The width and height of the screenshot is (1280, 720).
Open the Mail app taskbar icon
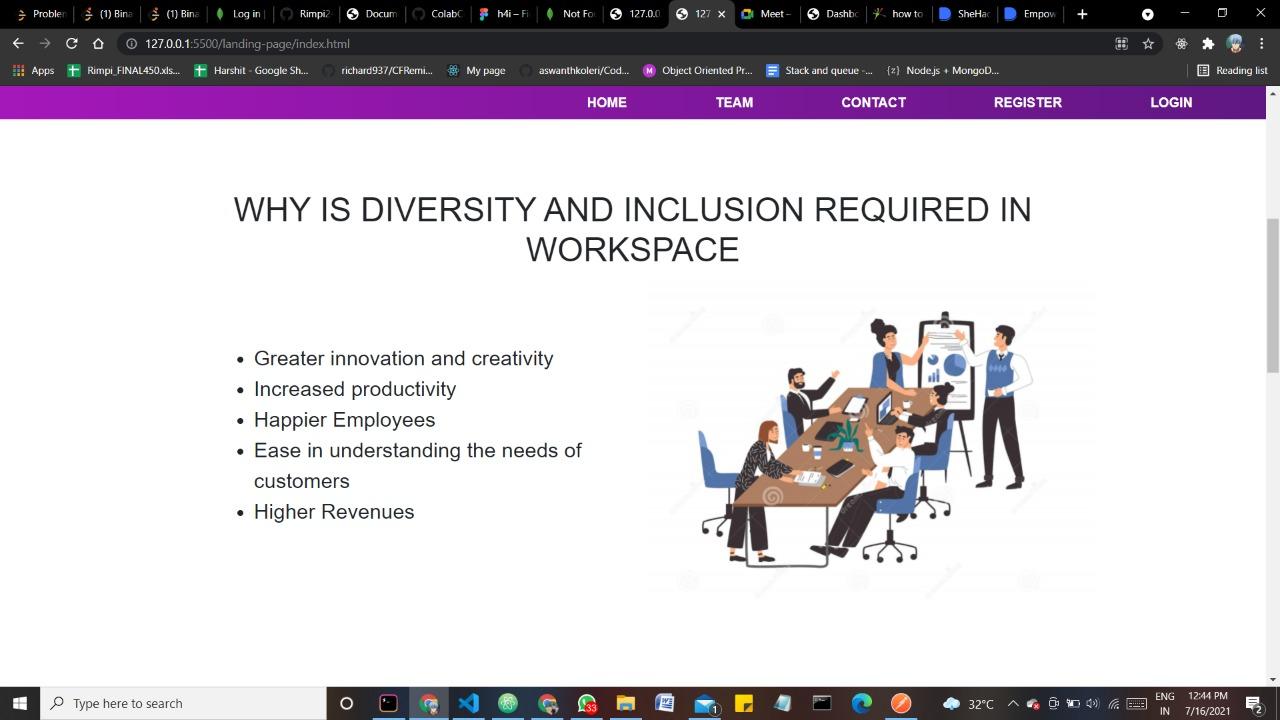tap(705, 703)
